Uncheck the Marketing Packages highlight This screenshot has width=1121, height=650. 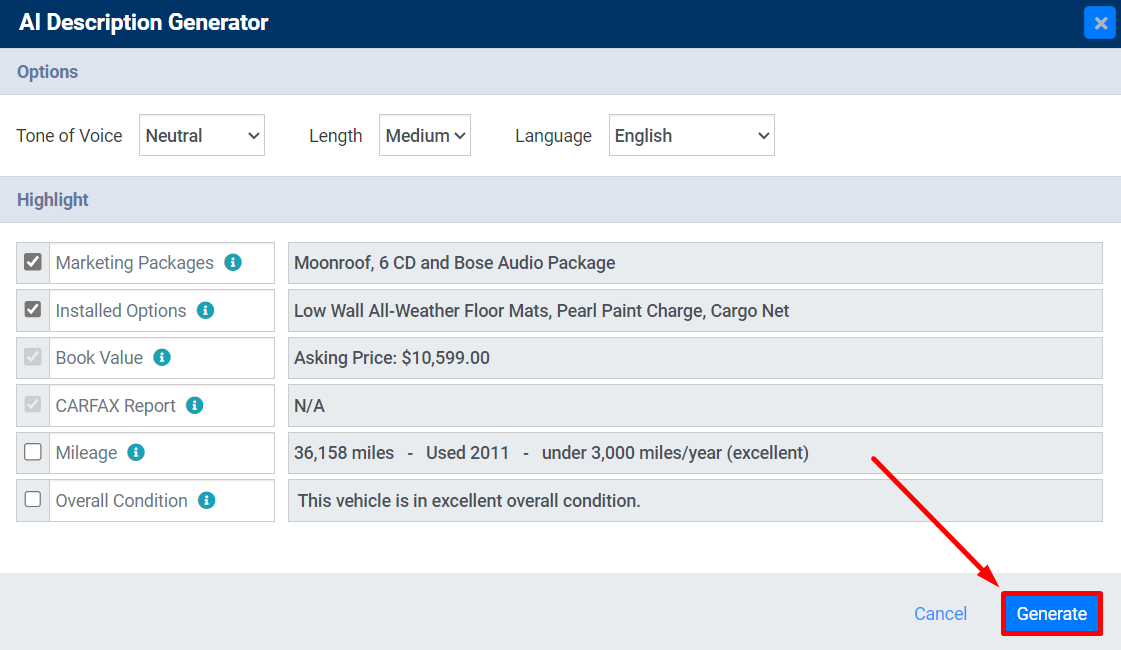[32, 262]
